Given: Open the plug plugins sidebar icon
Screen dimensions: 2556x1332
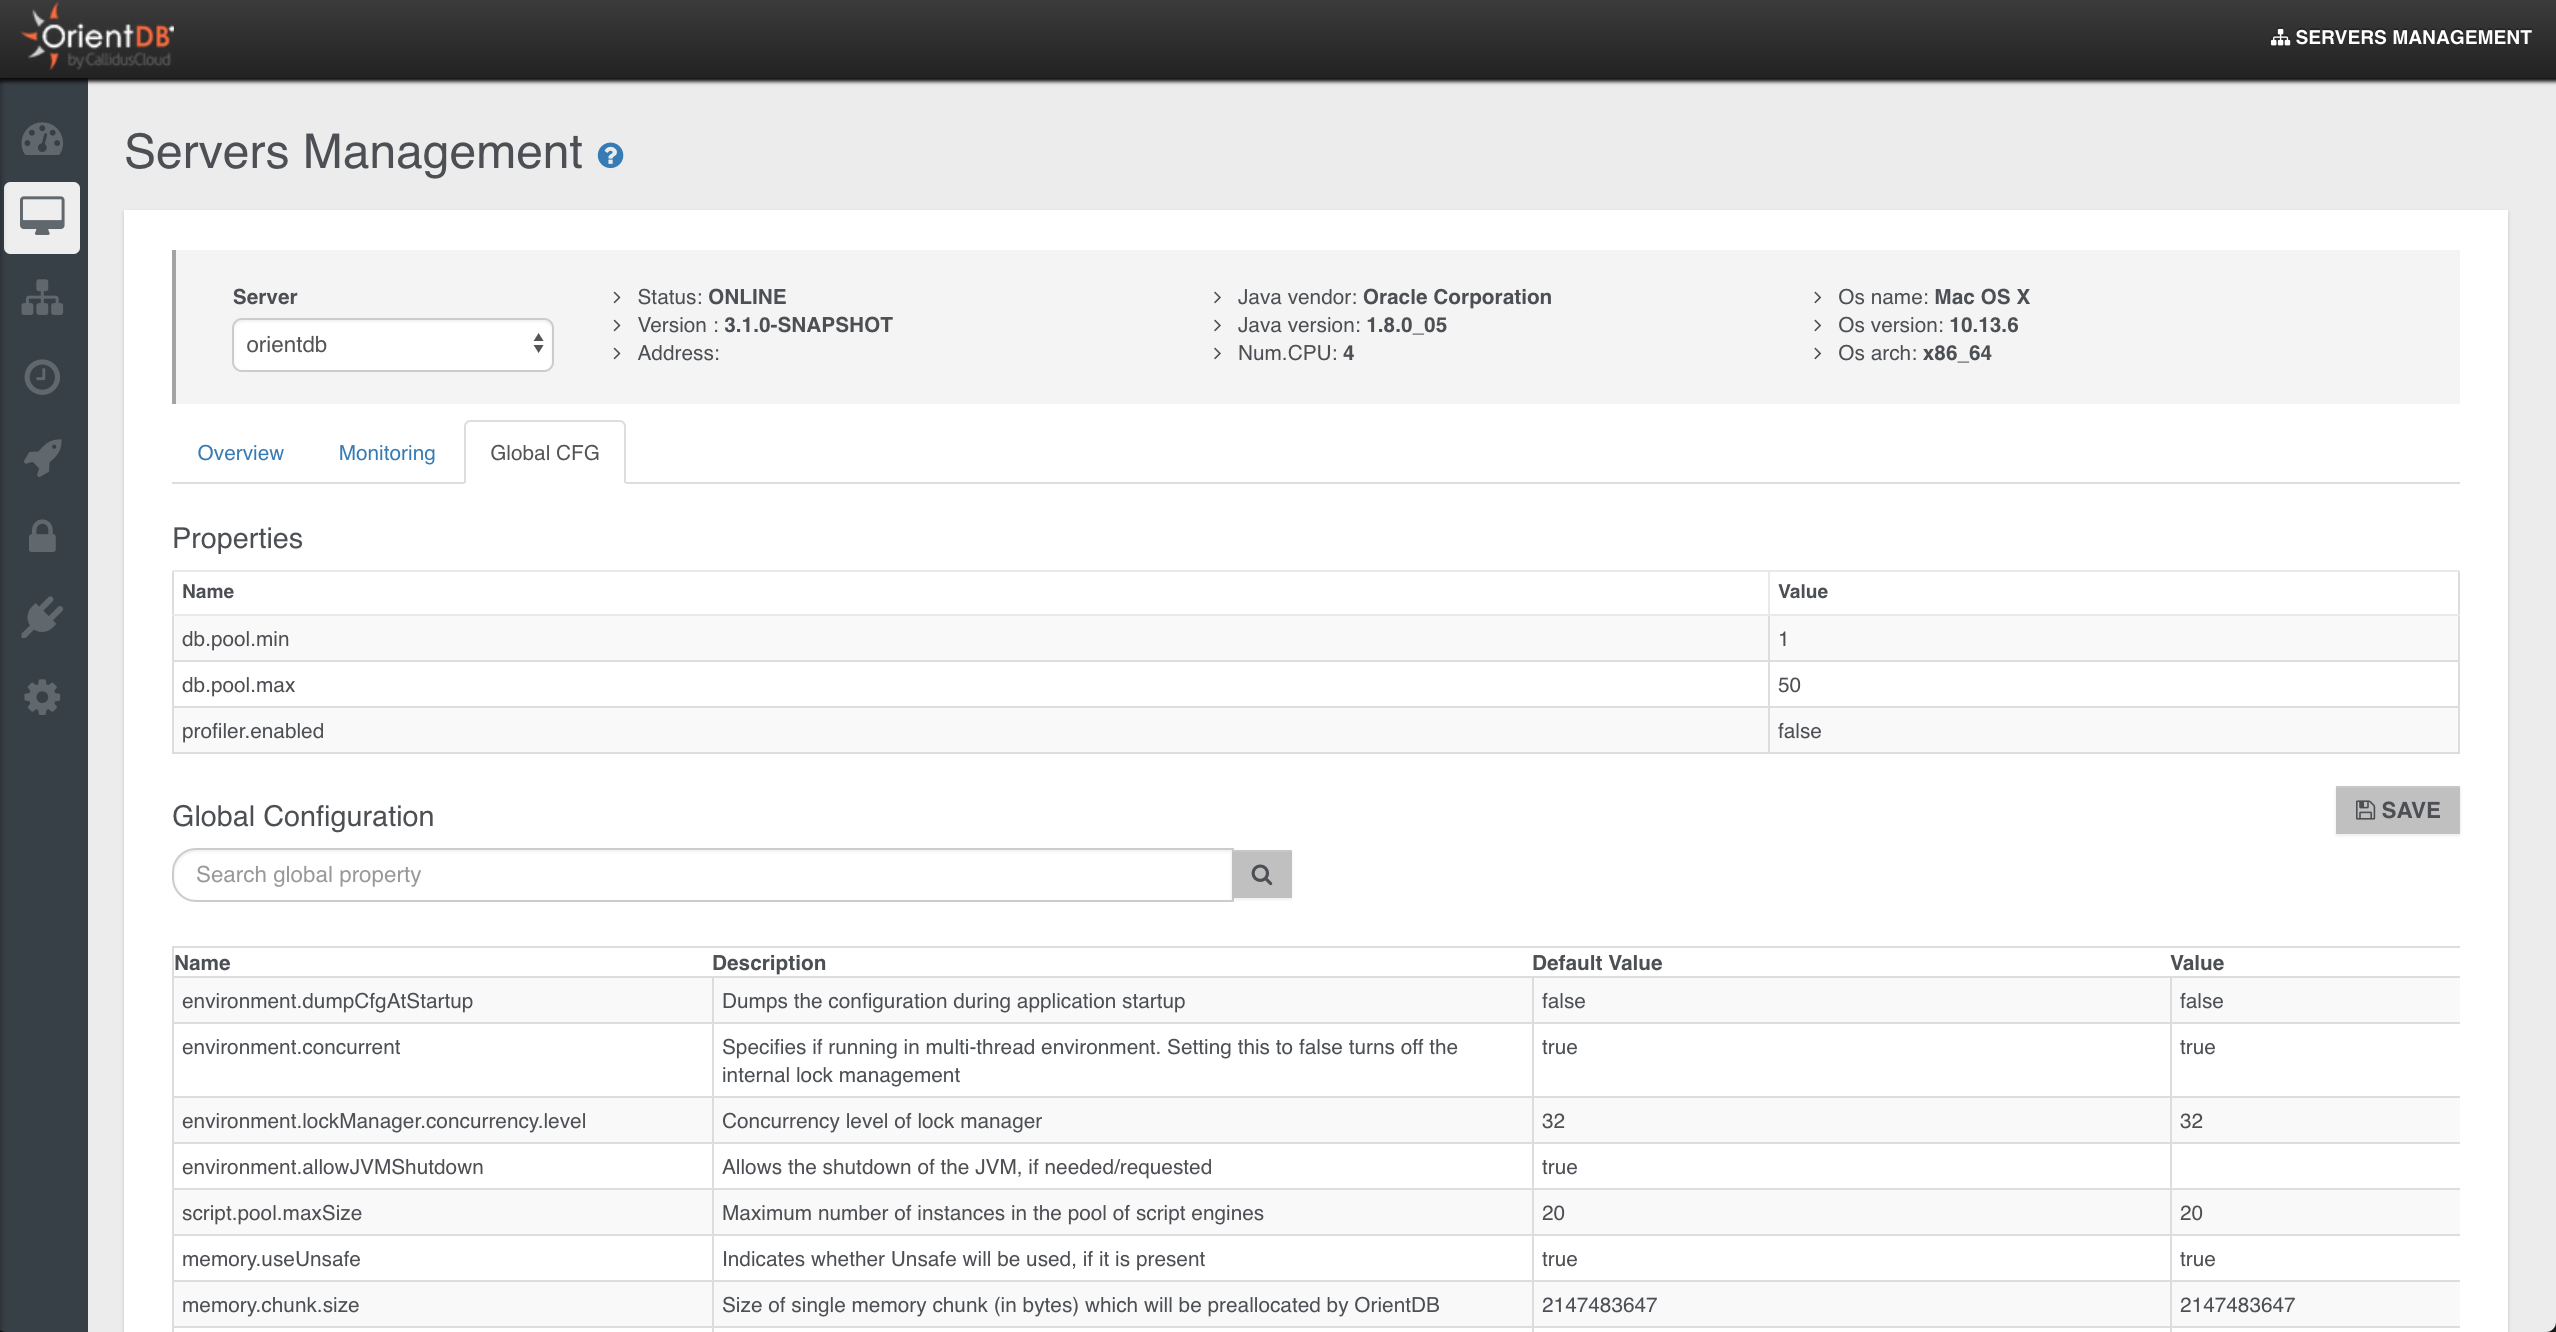Looking at the screenshot, I should tap(42, 617).
